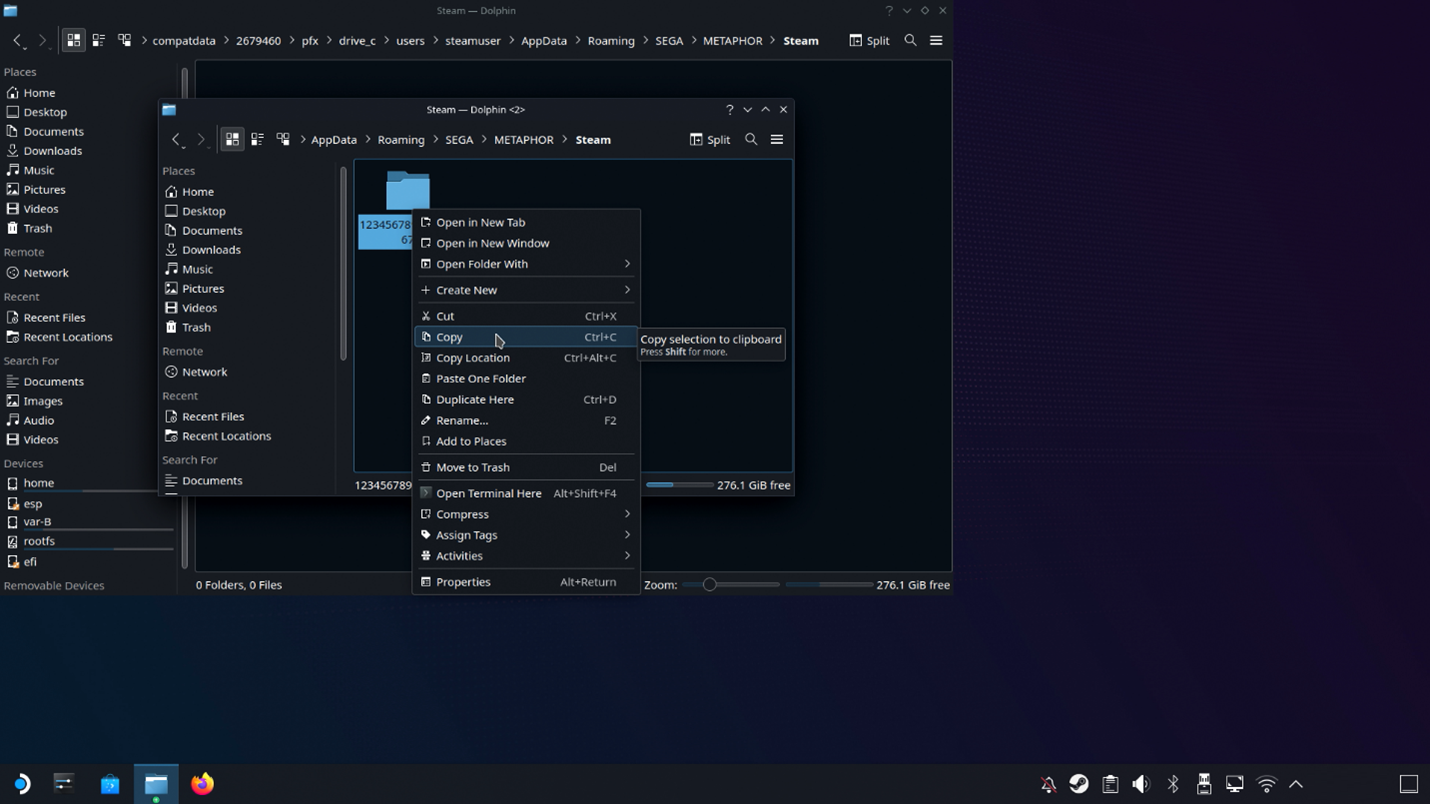Open Properties from the context menu

click(x=463, y=582)
